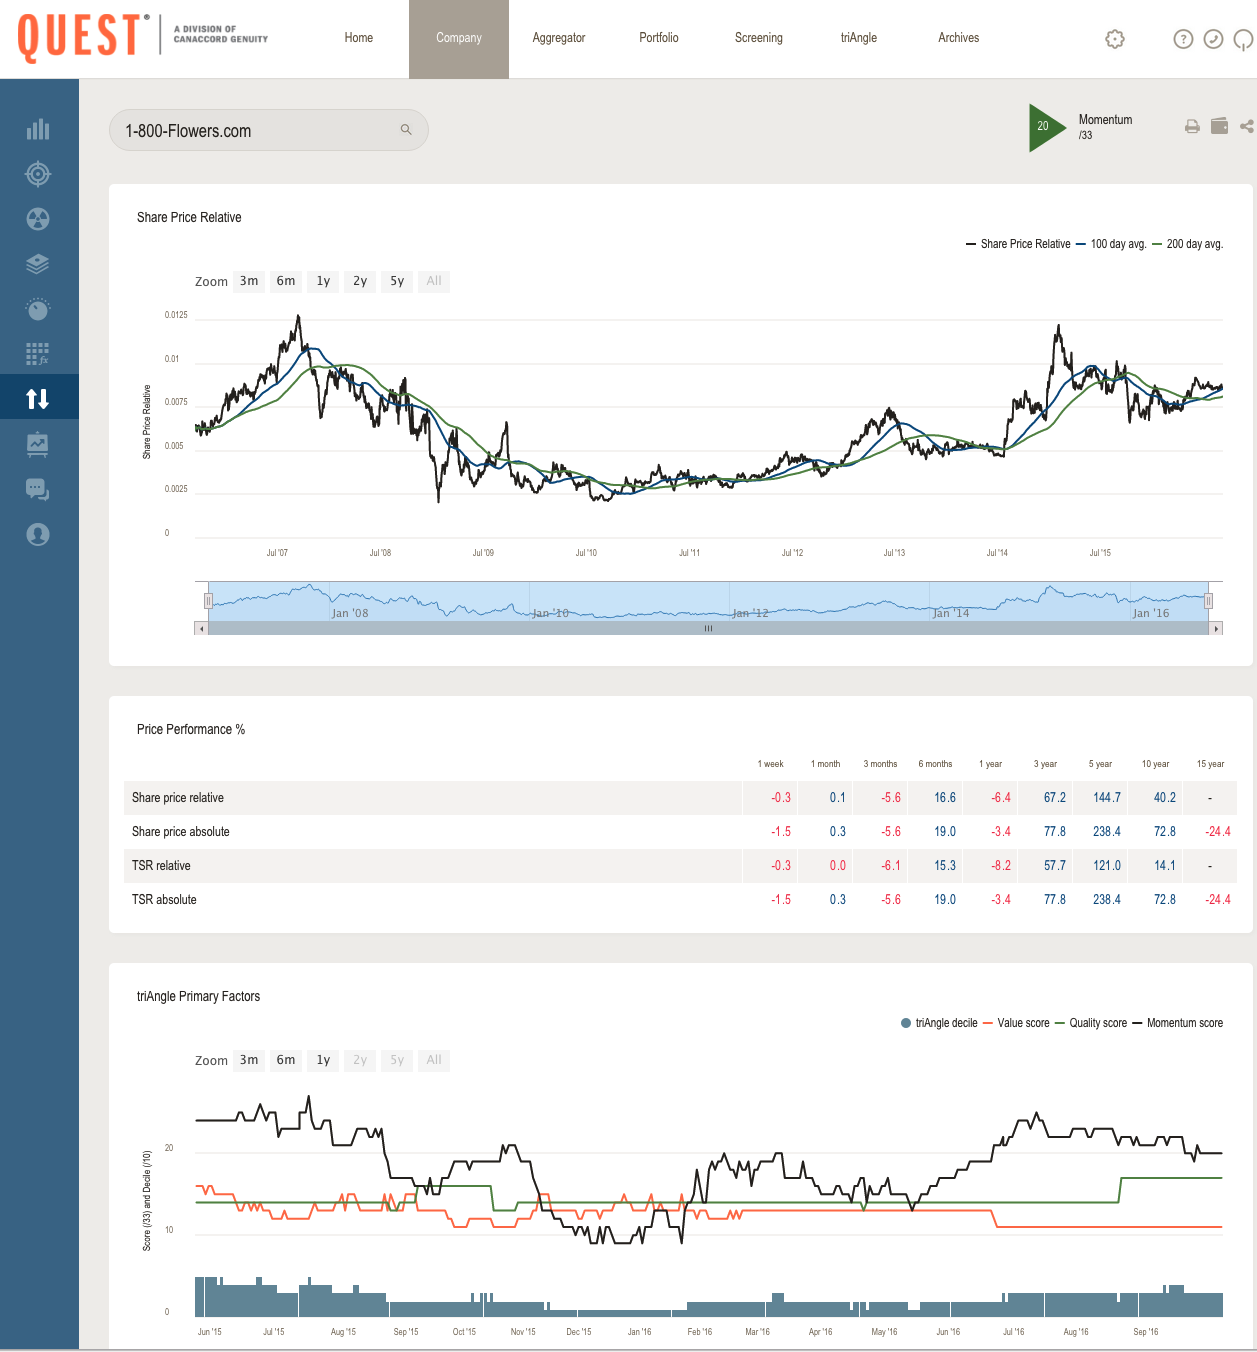
Task: Click the left handle of chart range navigator
Action: (x=208, y=601)
